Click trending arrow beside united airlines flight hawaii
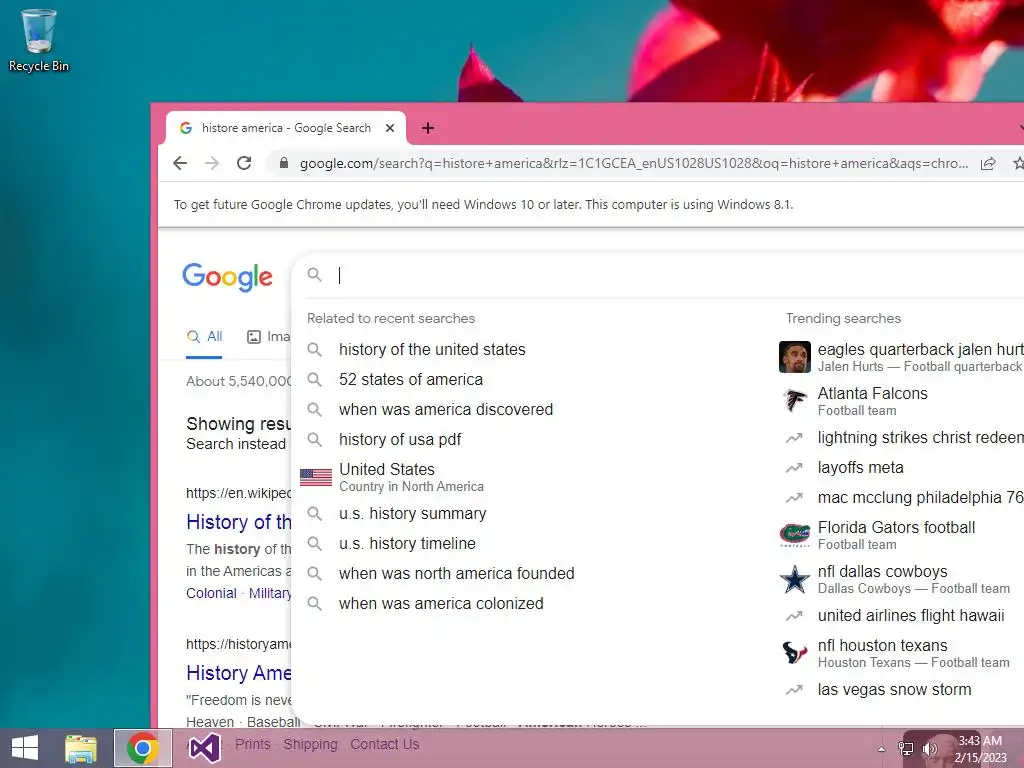 point(794,616)
